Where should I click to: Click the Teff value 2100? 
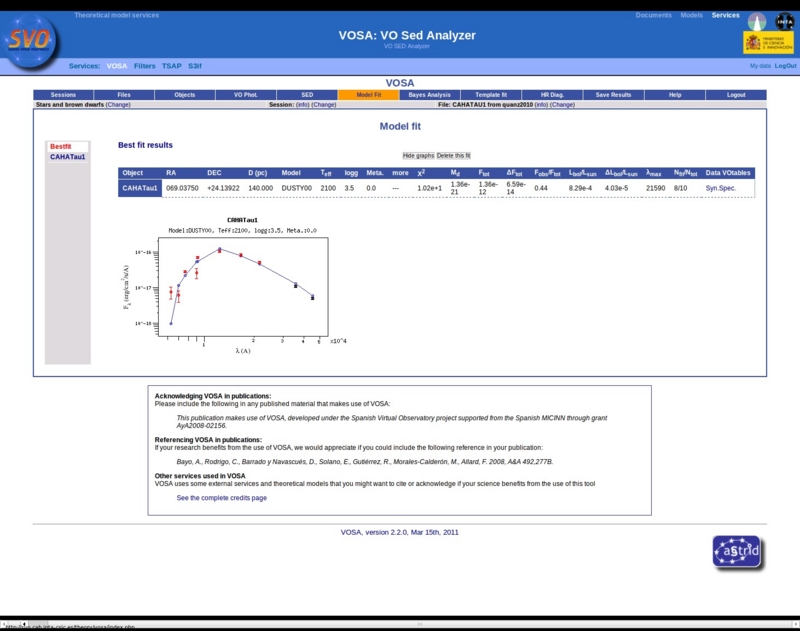pyautogui.click(x=328, y=188)
